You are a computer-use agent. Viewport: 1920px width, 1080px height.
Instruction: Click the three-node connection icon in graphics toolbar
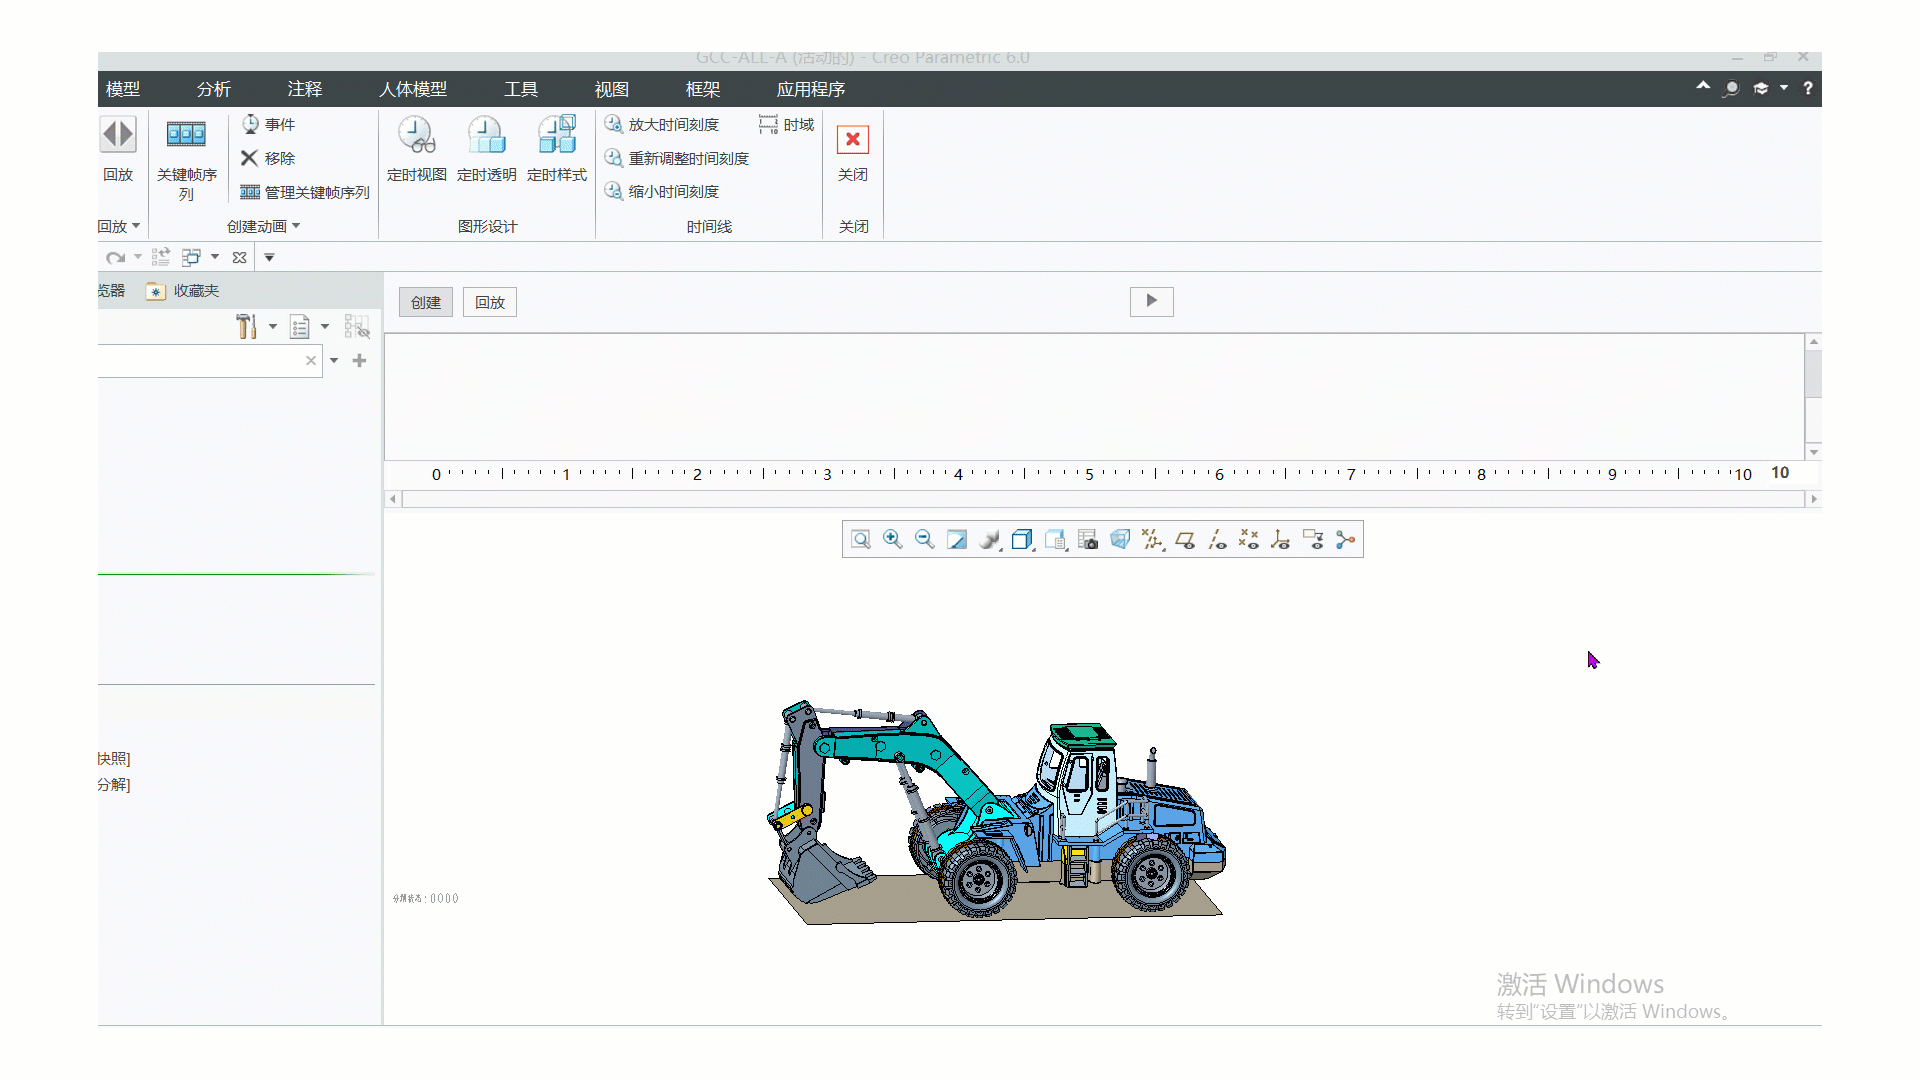(x=1346, y=540)
